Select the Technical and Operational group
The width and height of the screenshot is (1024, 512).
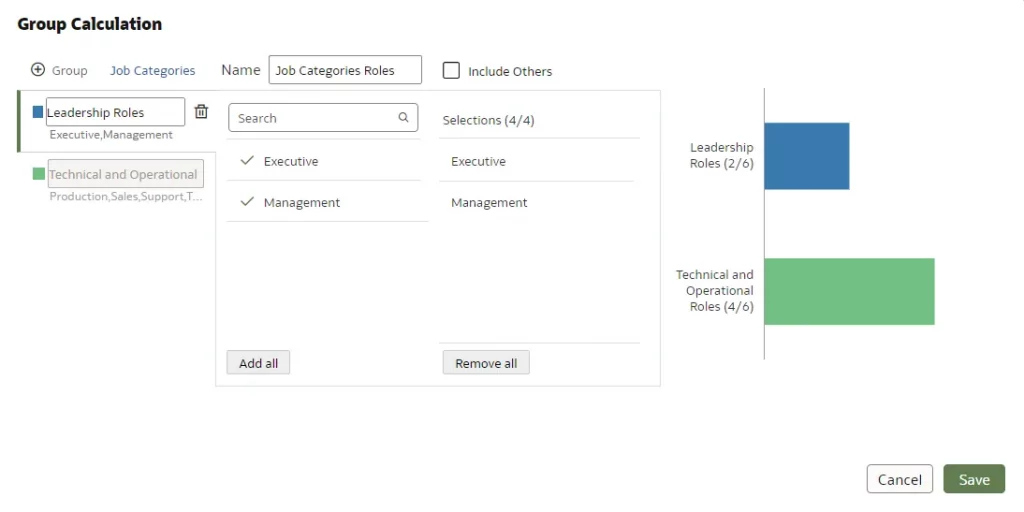tap(125, 174)
